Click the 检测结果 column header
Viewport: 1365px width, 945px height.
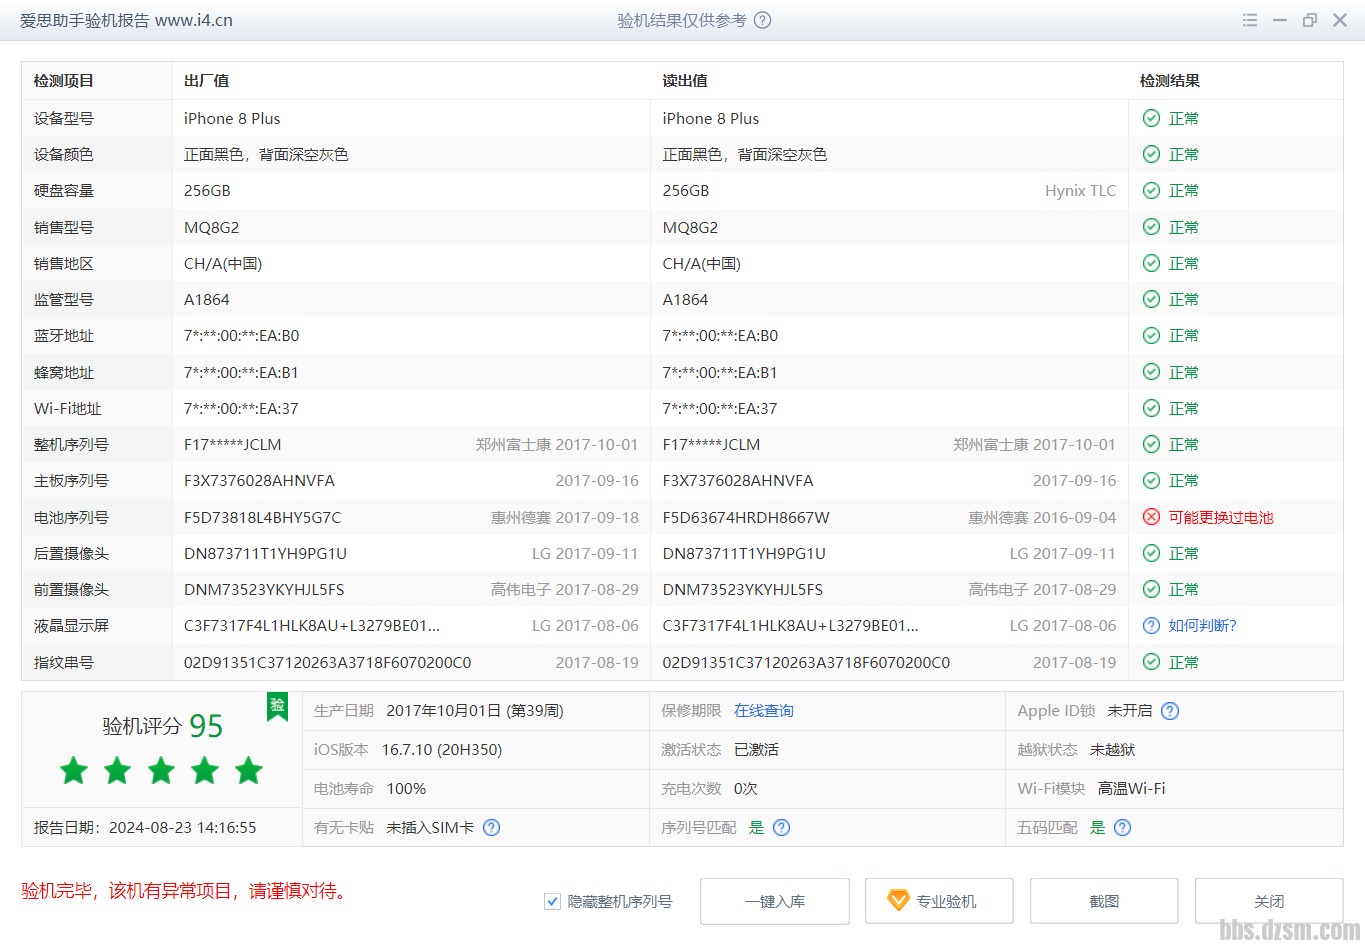click(1170, 81)
